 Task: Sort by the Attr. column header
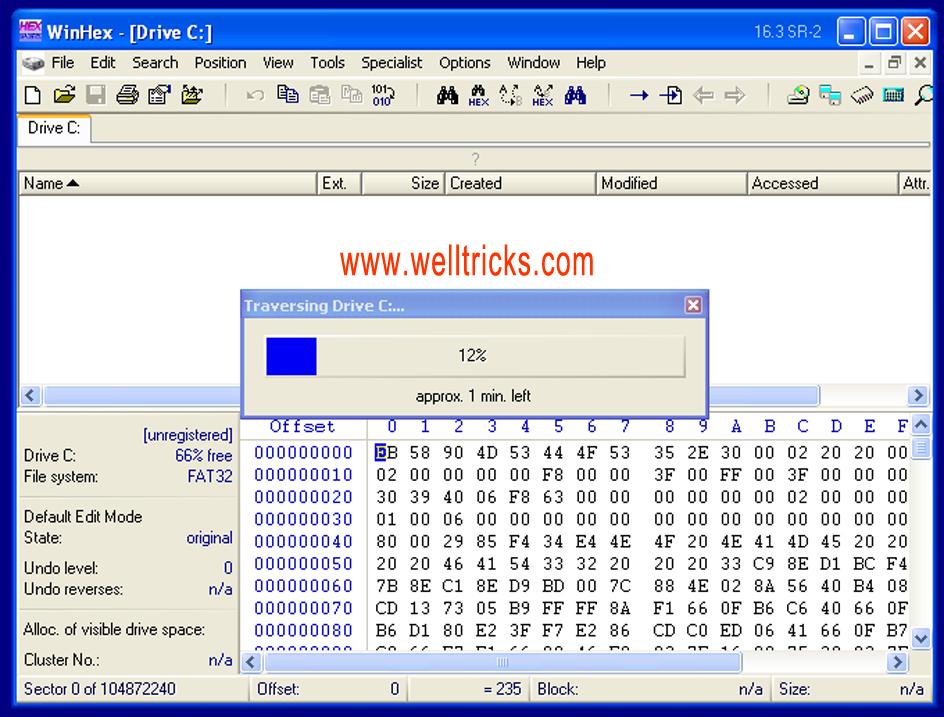click(x=915, y=183)
